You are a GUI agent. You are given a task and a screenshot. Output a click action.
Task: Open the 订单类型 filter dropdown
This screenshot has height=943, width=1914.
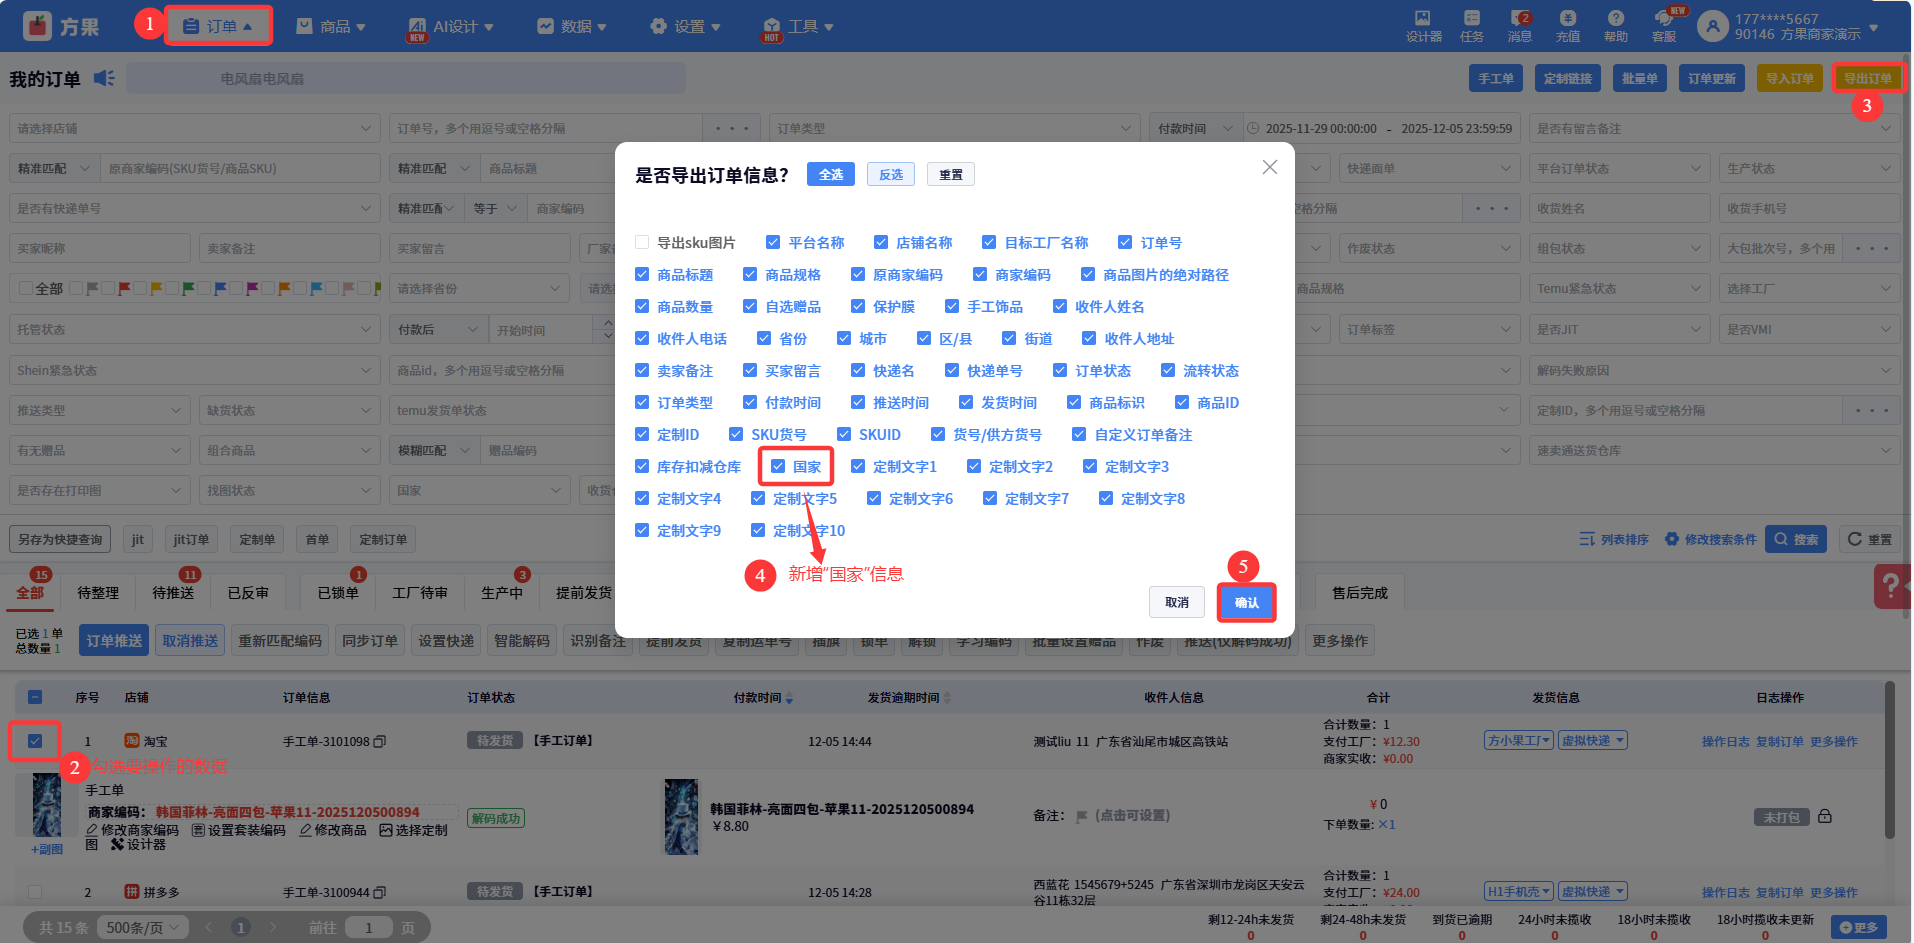(954, 128)
